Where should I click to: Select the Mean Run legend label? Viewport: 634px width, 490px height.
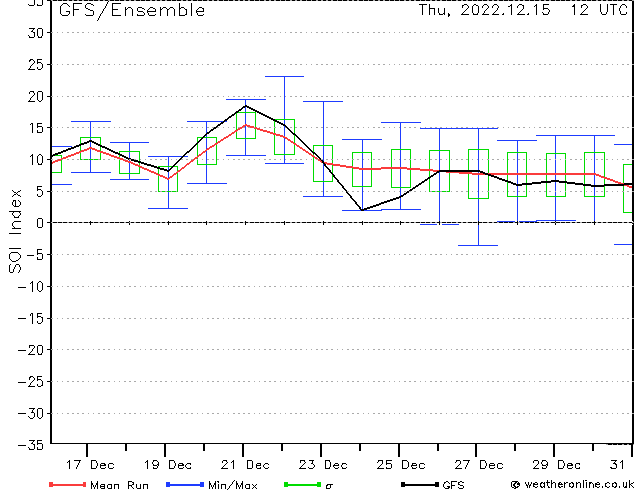pos(119,485)
